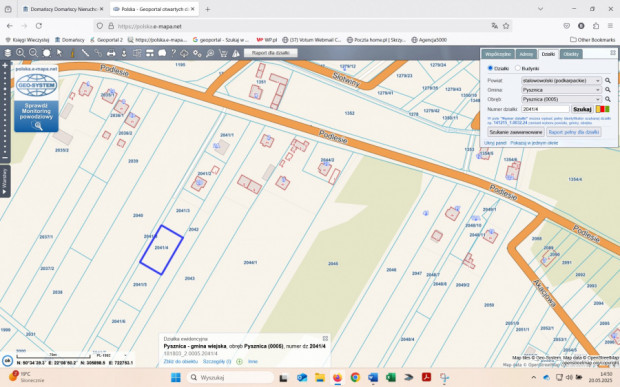Image resolution: width=620 pixels, height=387 pixels.
Task: Expand the Obręb dropdown list
Action: pyautogui.click(x=561, y=100)
